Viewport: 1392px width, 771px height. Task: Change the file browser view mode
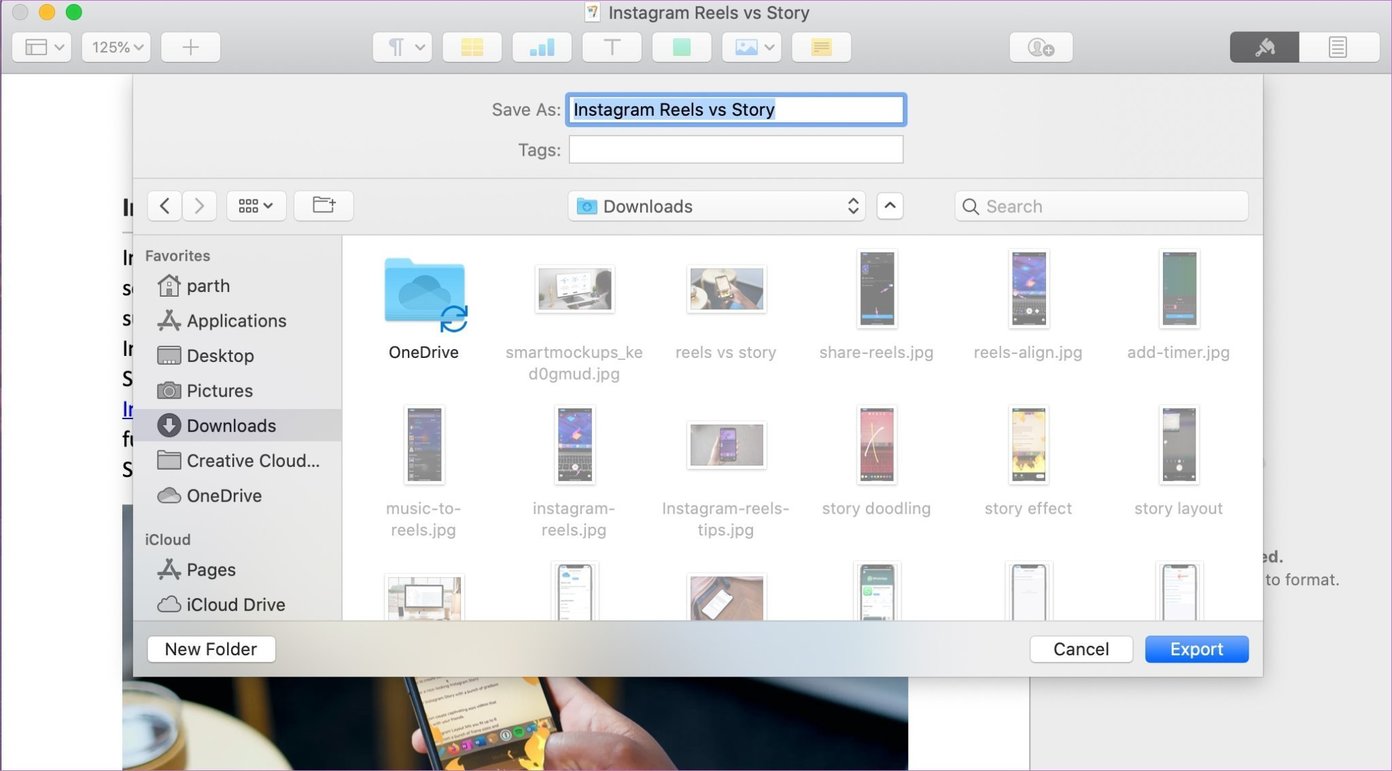pos(257,206)
